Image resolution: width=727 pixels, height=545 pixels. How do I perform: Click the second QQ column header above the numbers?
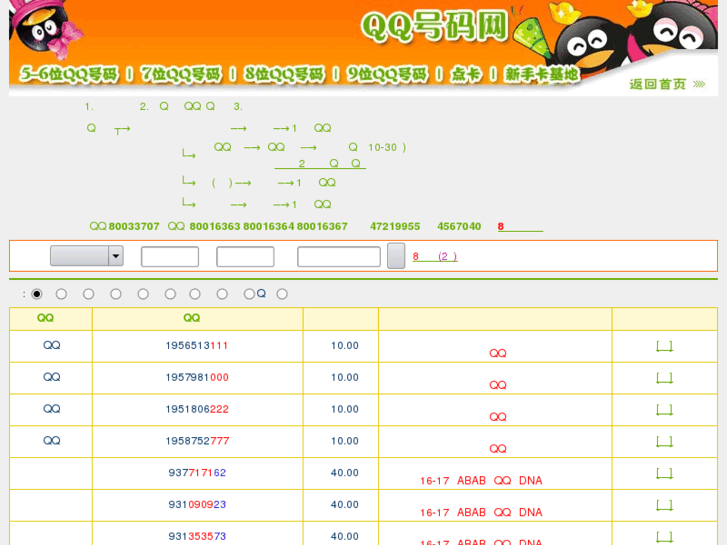pyautogui.click(x=191, y=318)
